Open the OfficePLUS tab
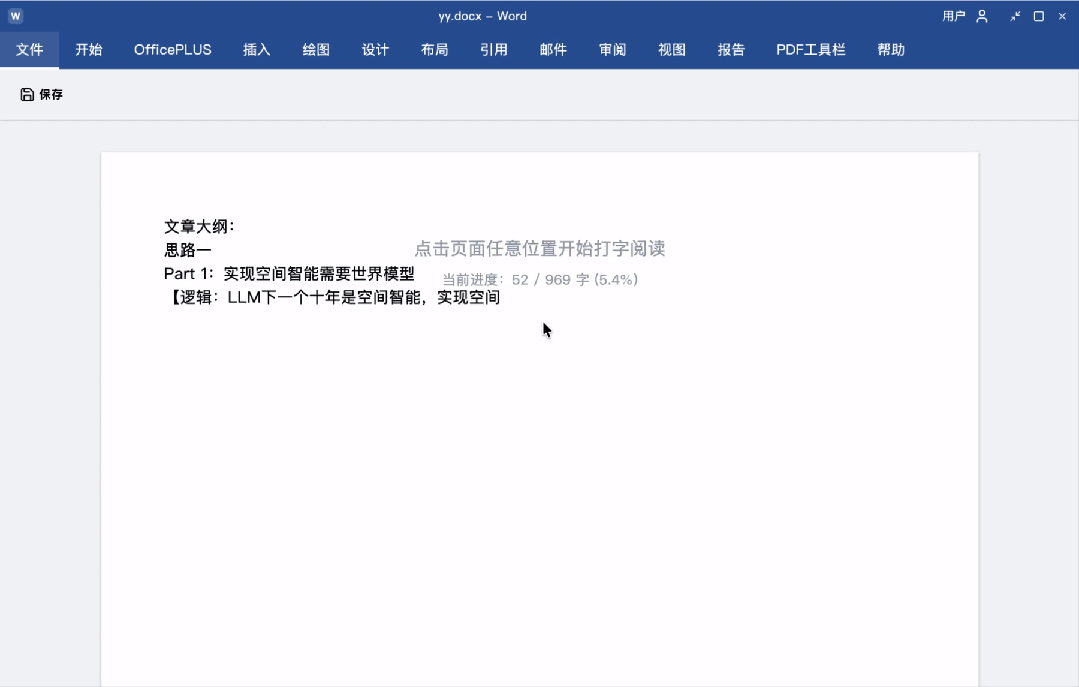This screenshot has width=1079, height=687. click(173, 49)
